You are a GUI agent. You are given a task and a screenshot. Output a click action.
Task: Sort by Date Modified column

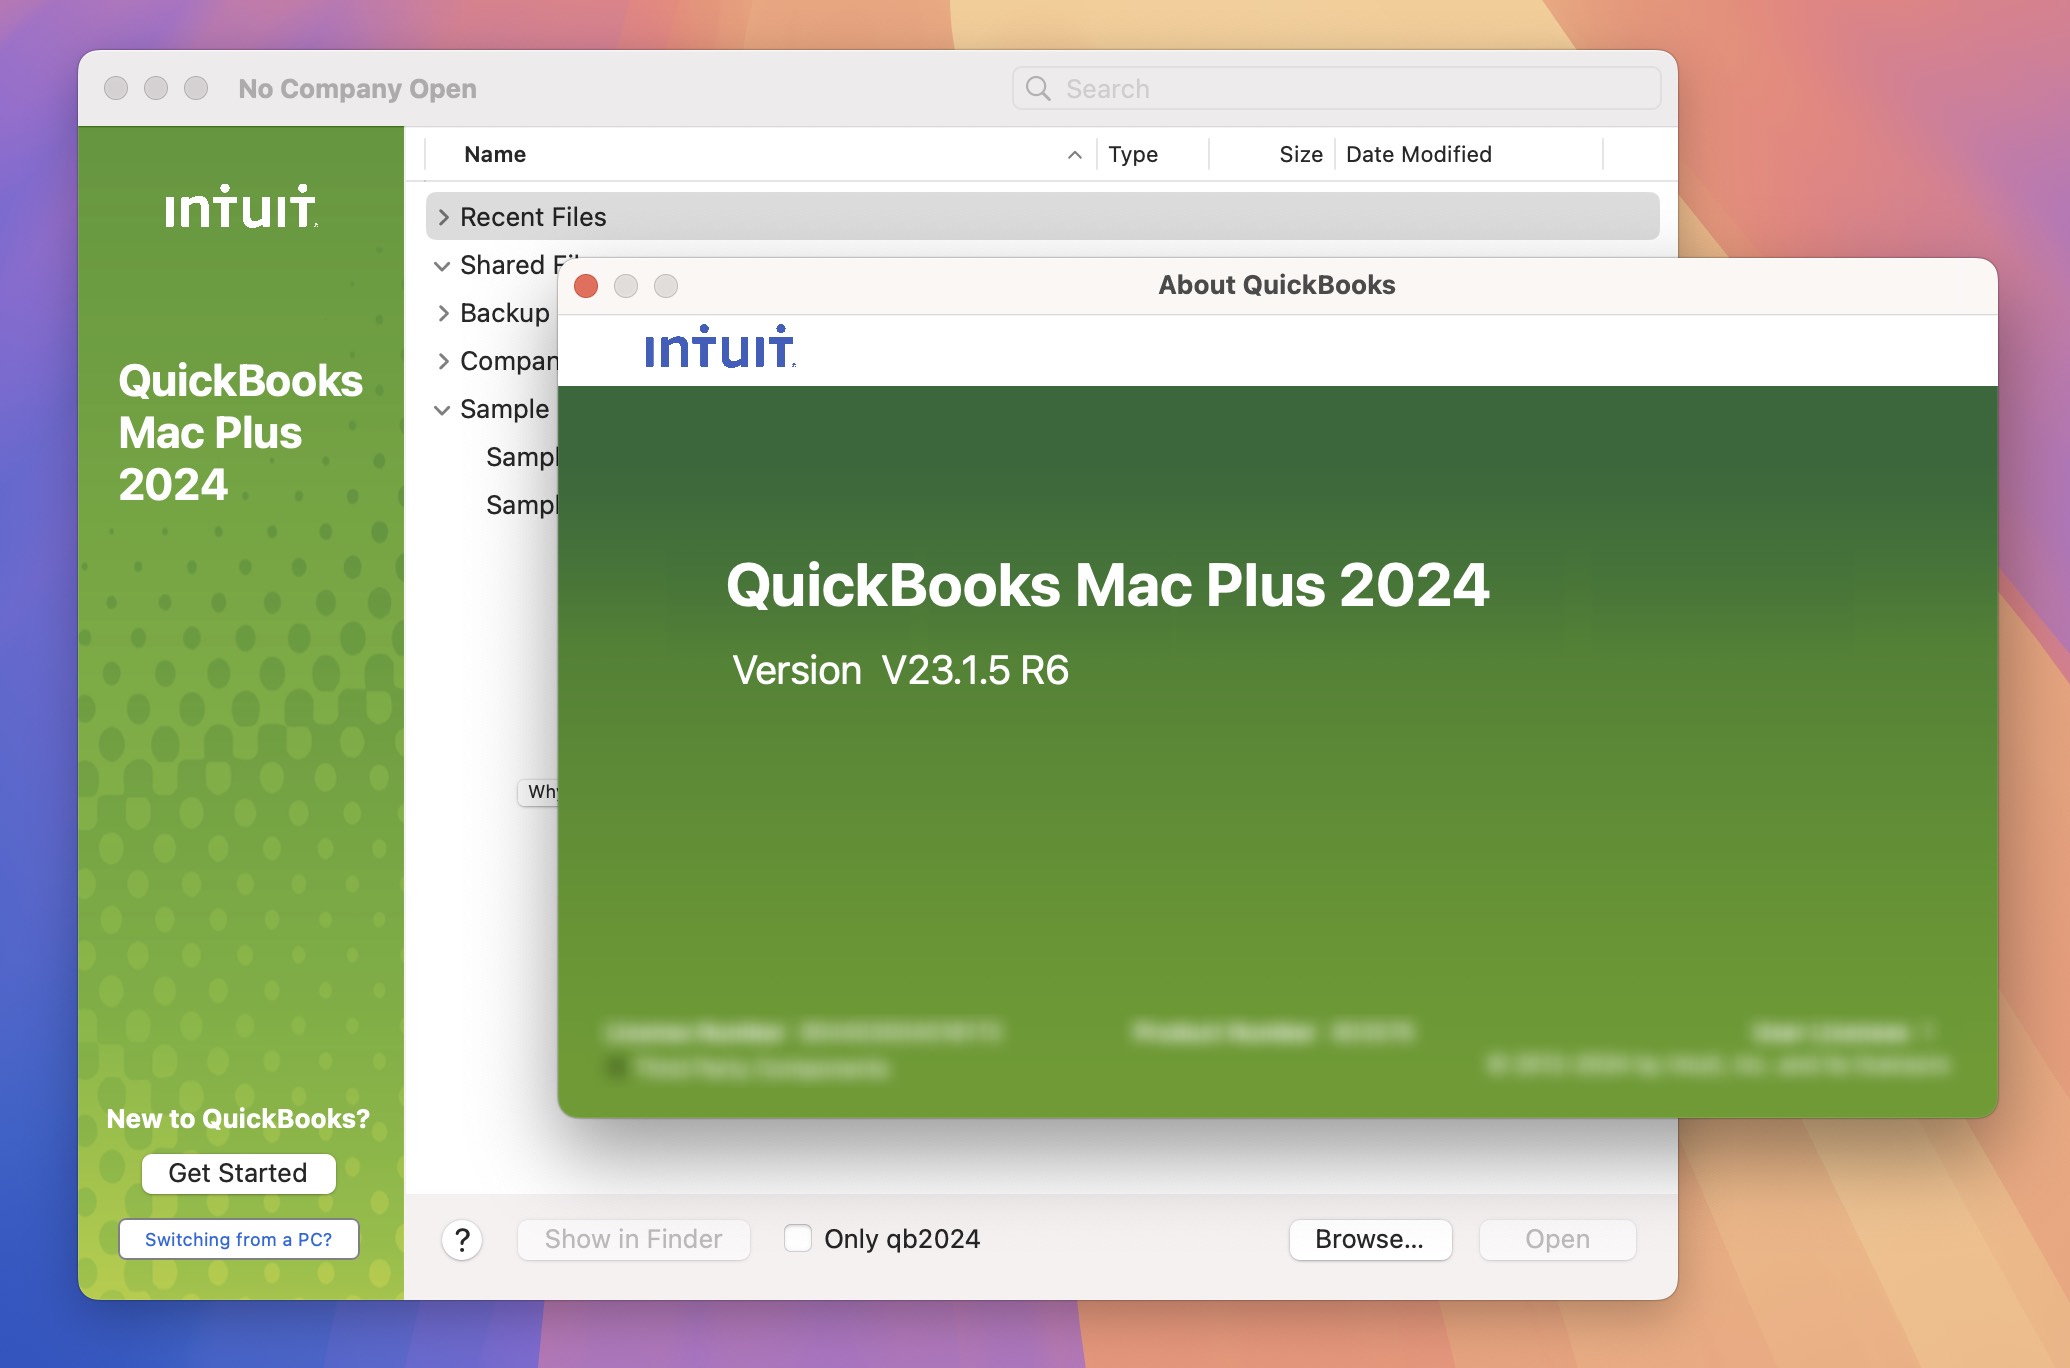(x=1418, y=154)
